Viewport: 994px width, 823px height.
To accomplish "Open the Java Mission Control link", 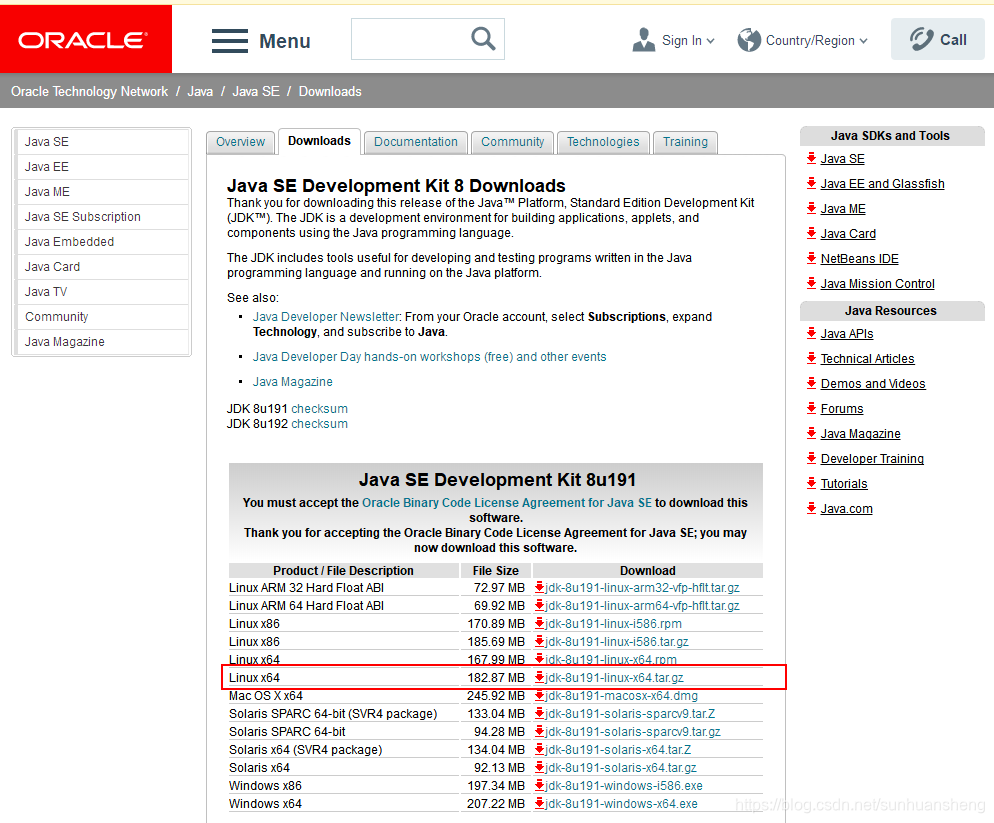I will pos(877,283).
